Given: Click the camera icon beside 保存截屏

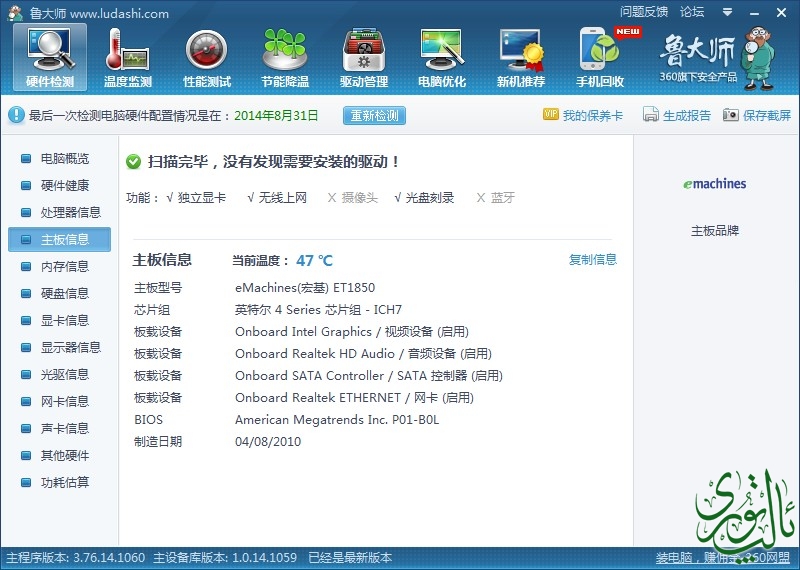Looking at the screenshot, I should click(731, 115).
